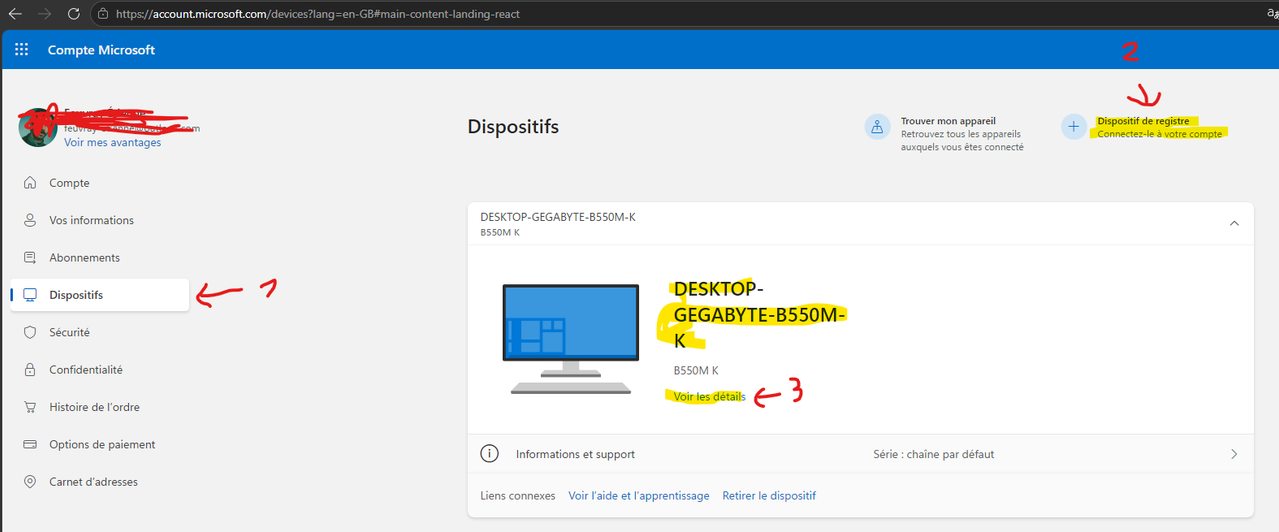The width and height of the screenshot is (1279, 532).
Task: Click the Voir les détails link
Action: (x=709, y=397)
